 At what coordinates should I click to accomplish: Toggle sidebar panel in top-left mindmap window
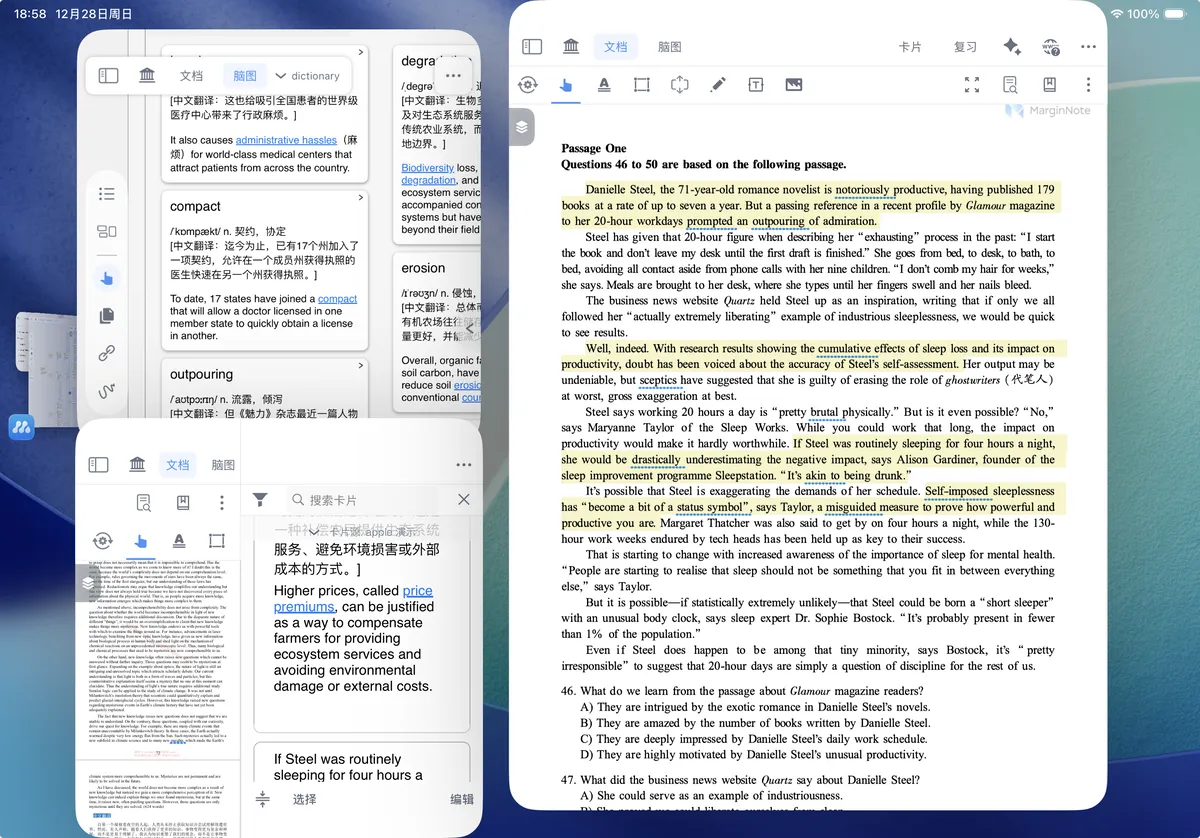pos(109,76)
